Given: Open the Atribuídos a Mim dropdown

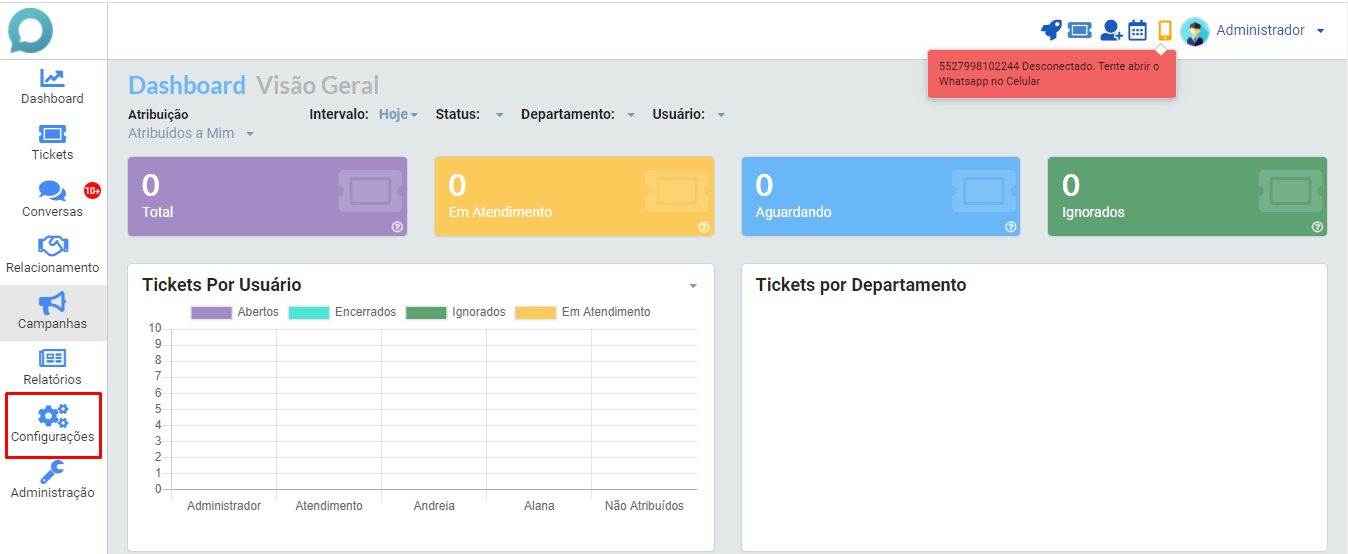Looking at the screenshot, I should (191, 133).
